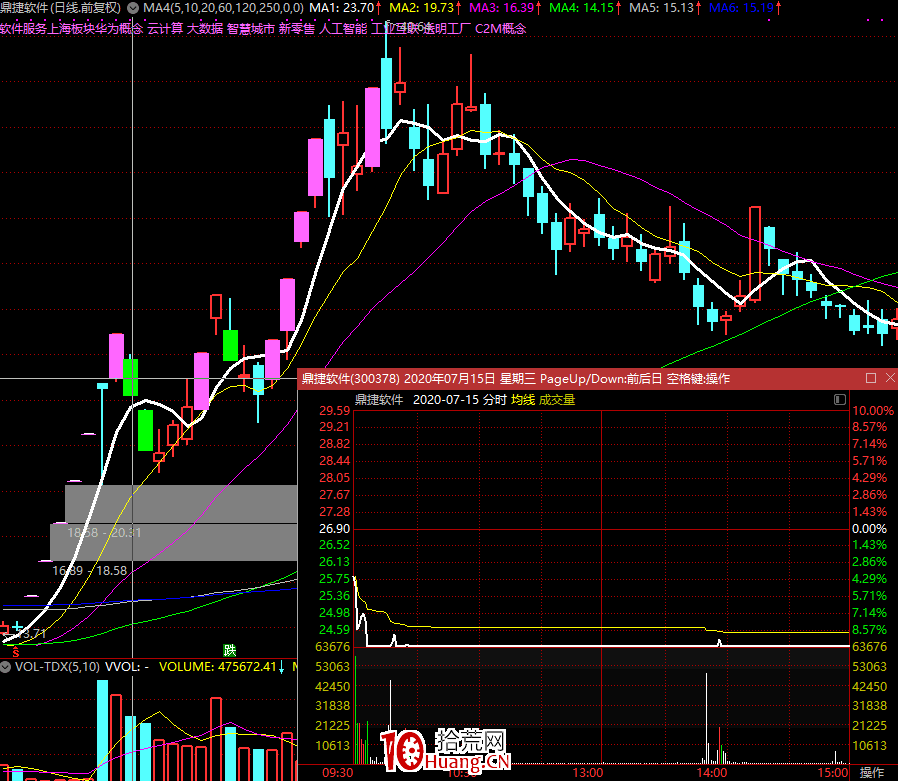Click the blue MA6: 15.19 value

coord(741,8)
